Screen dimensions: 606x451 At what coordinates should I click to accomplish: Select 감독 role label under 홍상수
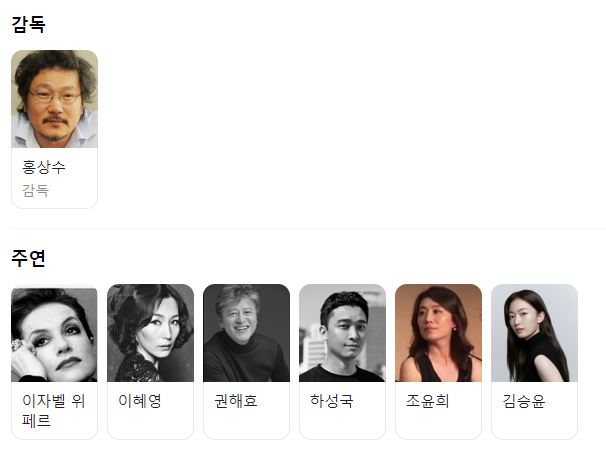coord(36,191)
